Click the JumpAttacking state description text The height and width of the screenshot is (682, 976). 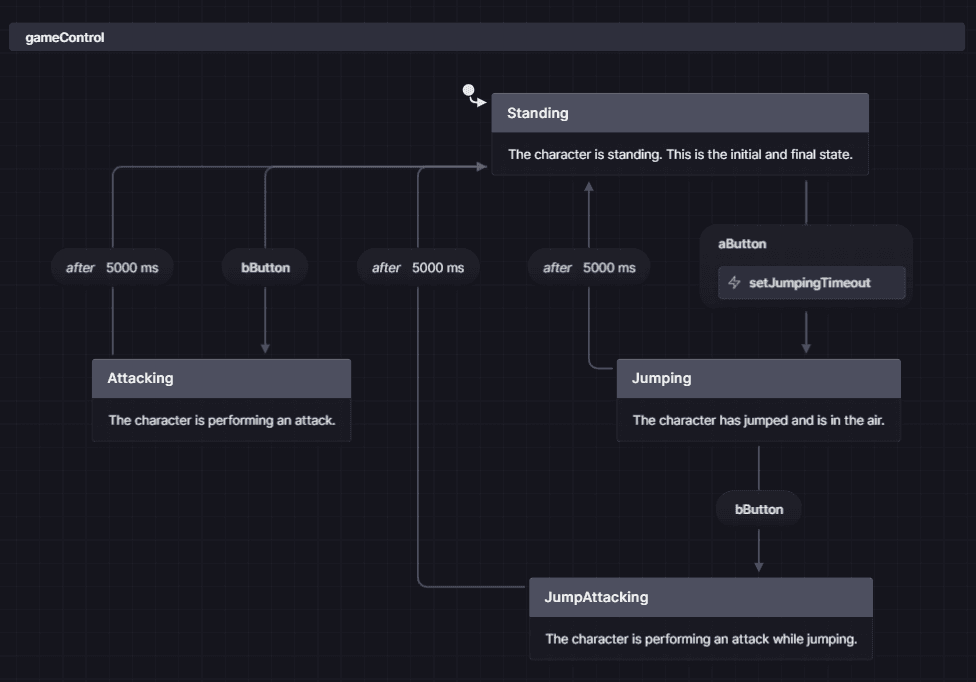tap(700, 639)
